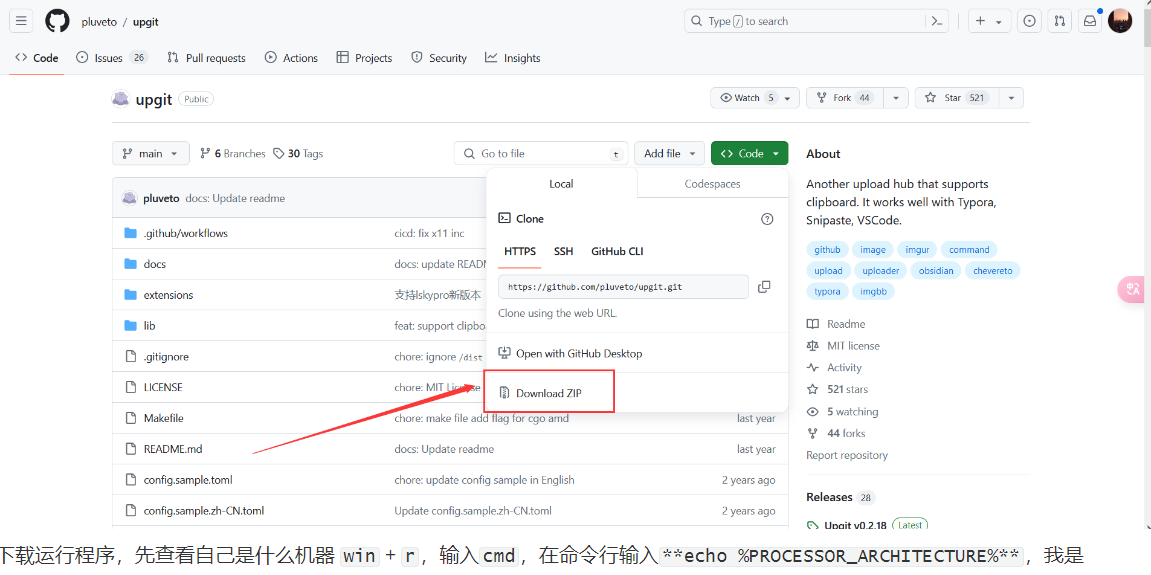Open the README.md file

pos(173,449)
